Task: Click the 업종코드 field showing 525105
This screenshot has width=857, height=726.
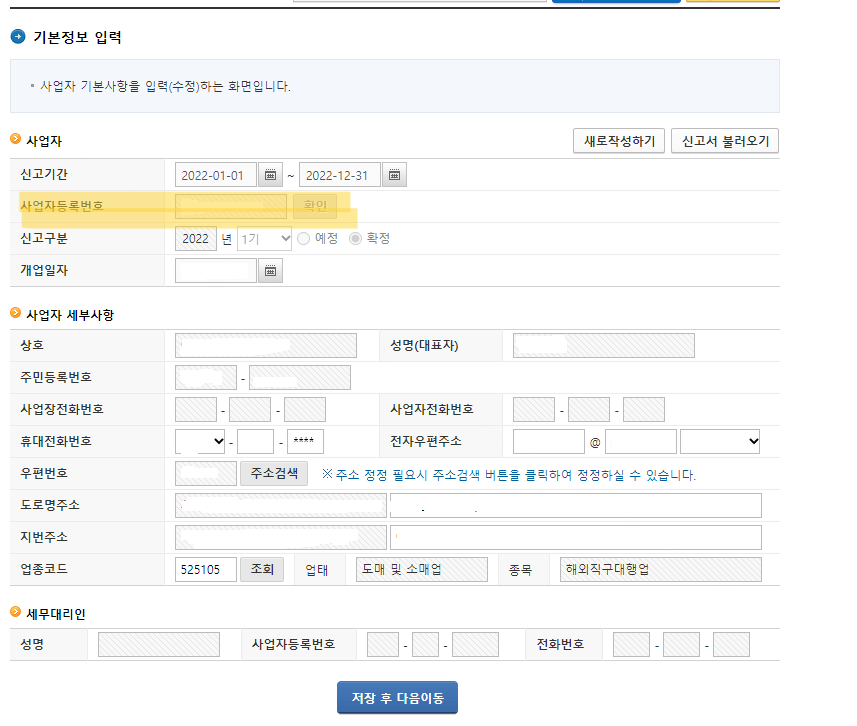Action: coord(205,569)
